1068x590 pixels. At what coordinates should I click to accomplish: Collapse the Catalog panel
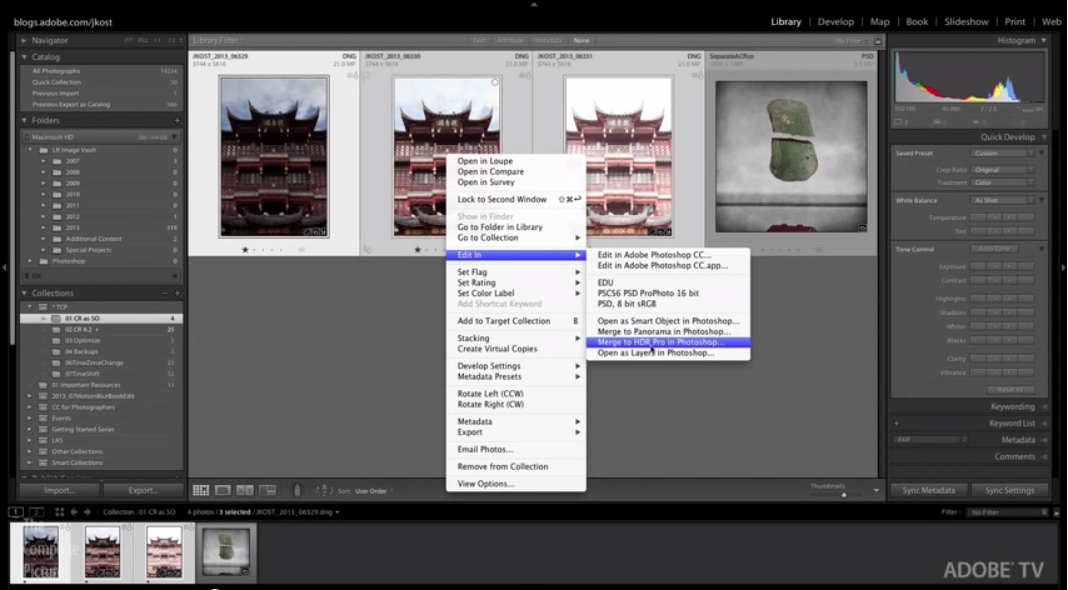pos(26,57)
